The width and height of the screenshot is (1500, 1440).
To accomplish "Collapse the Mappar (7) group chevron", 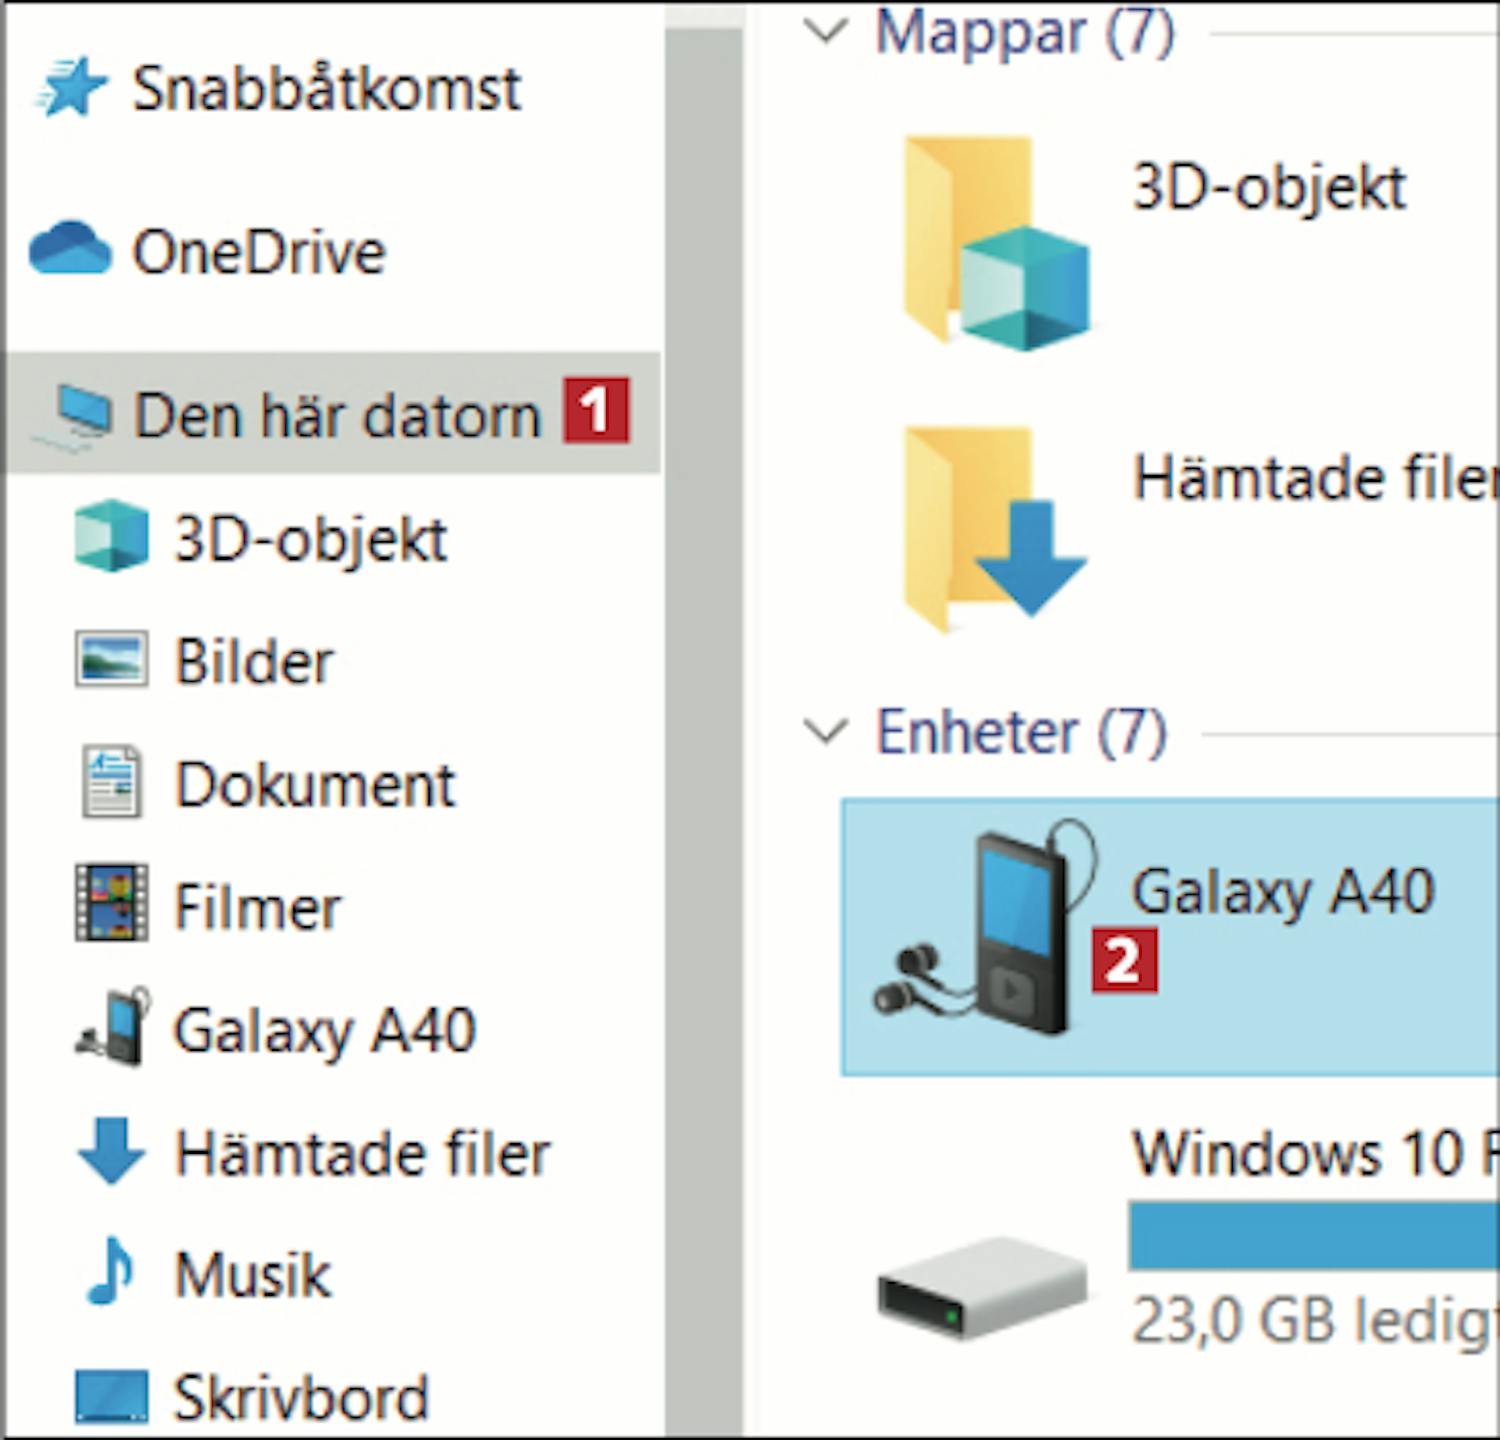I will click(x=826, y=31).
